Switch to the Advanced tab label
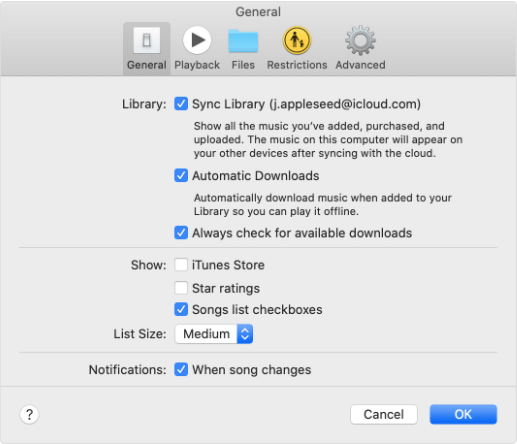The height and width of the screenshot is (444, 517). [x=360, y=65]
